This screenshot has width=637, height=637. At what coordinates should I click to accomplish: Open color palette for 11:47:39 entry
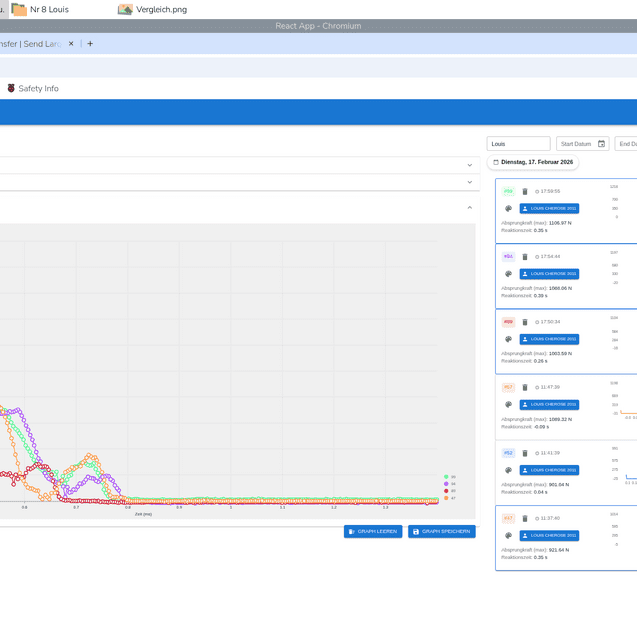click(508, 405)
